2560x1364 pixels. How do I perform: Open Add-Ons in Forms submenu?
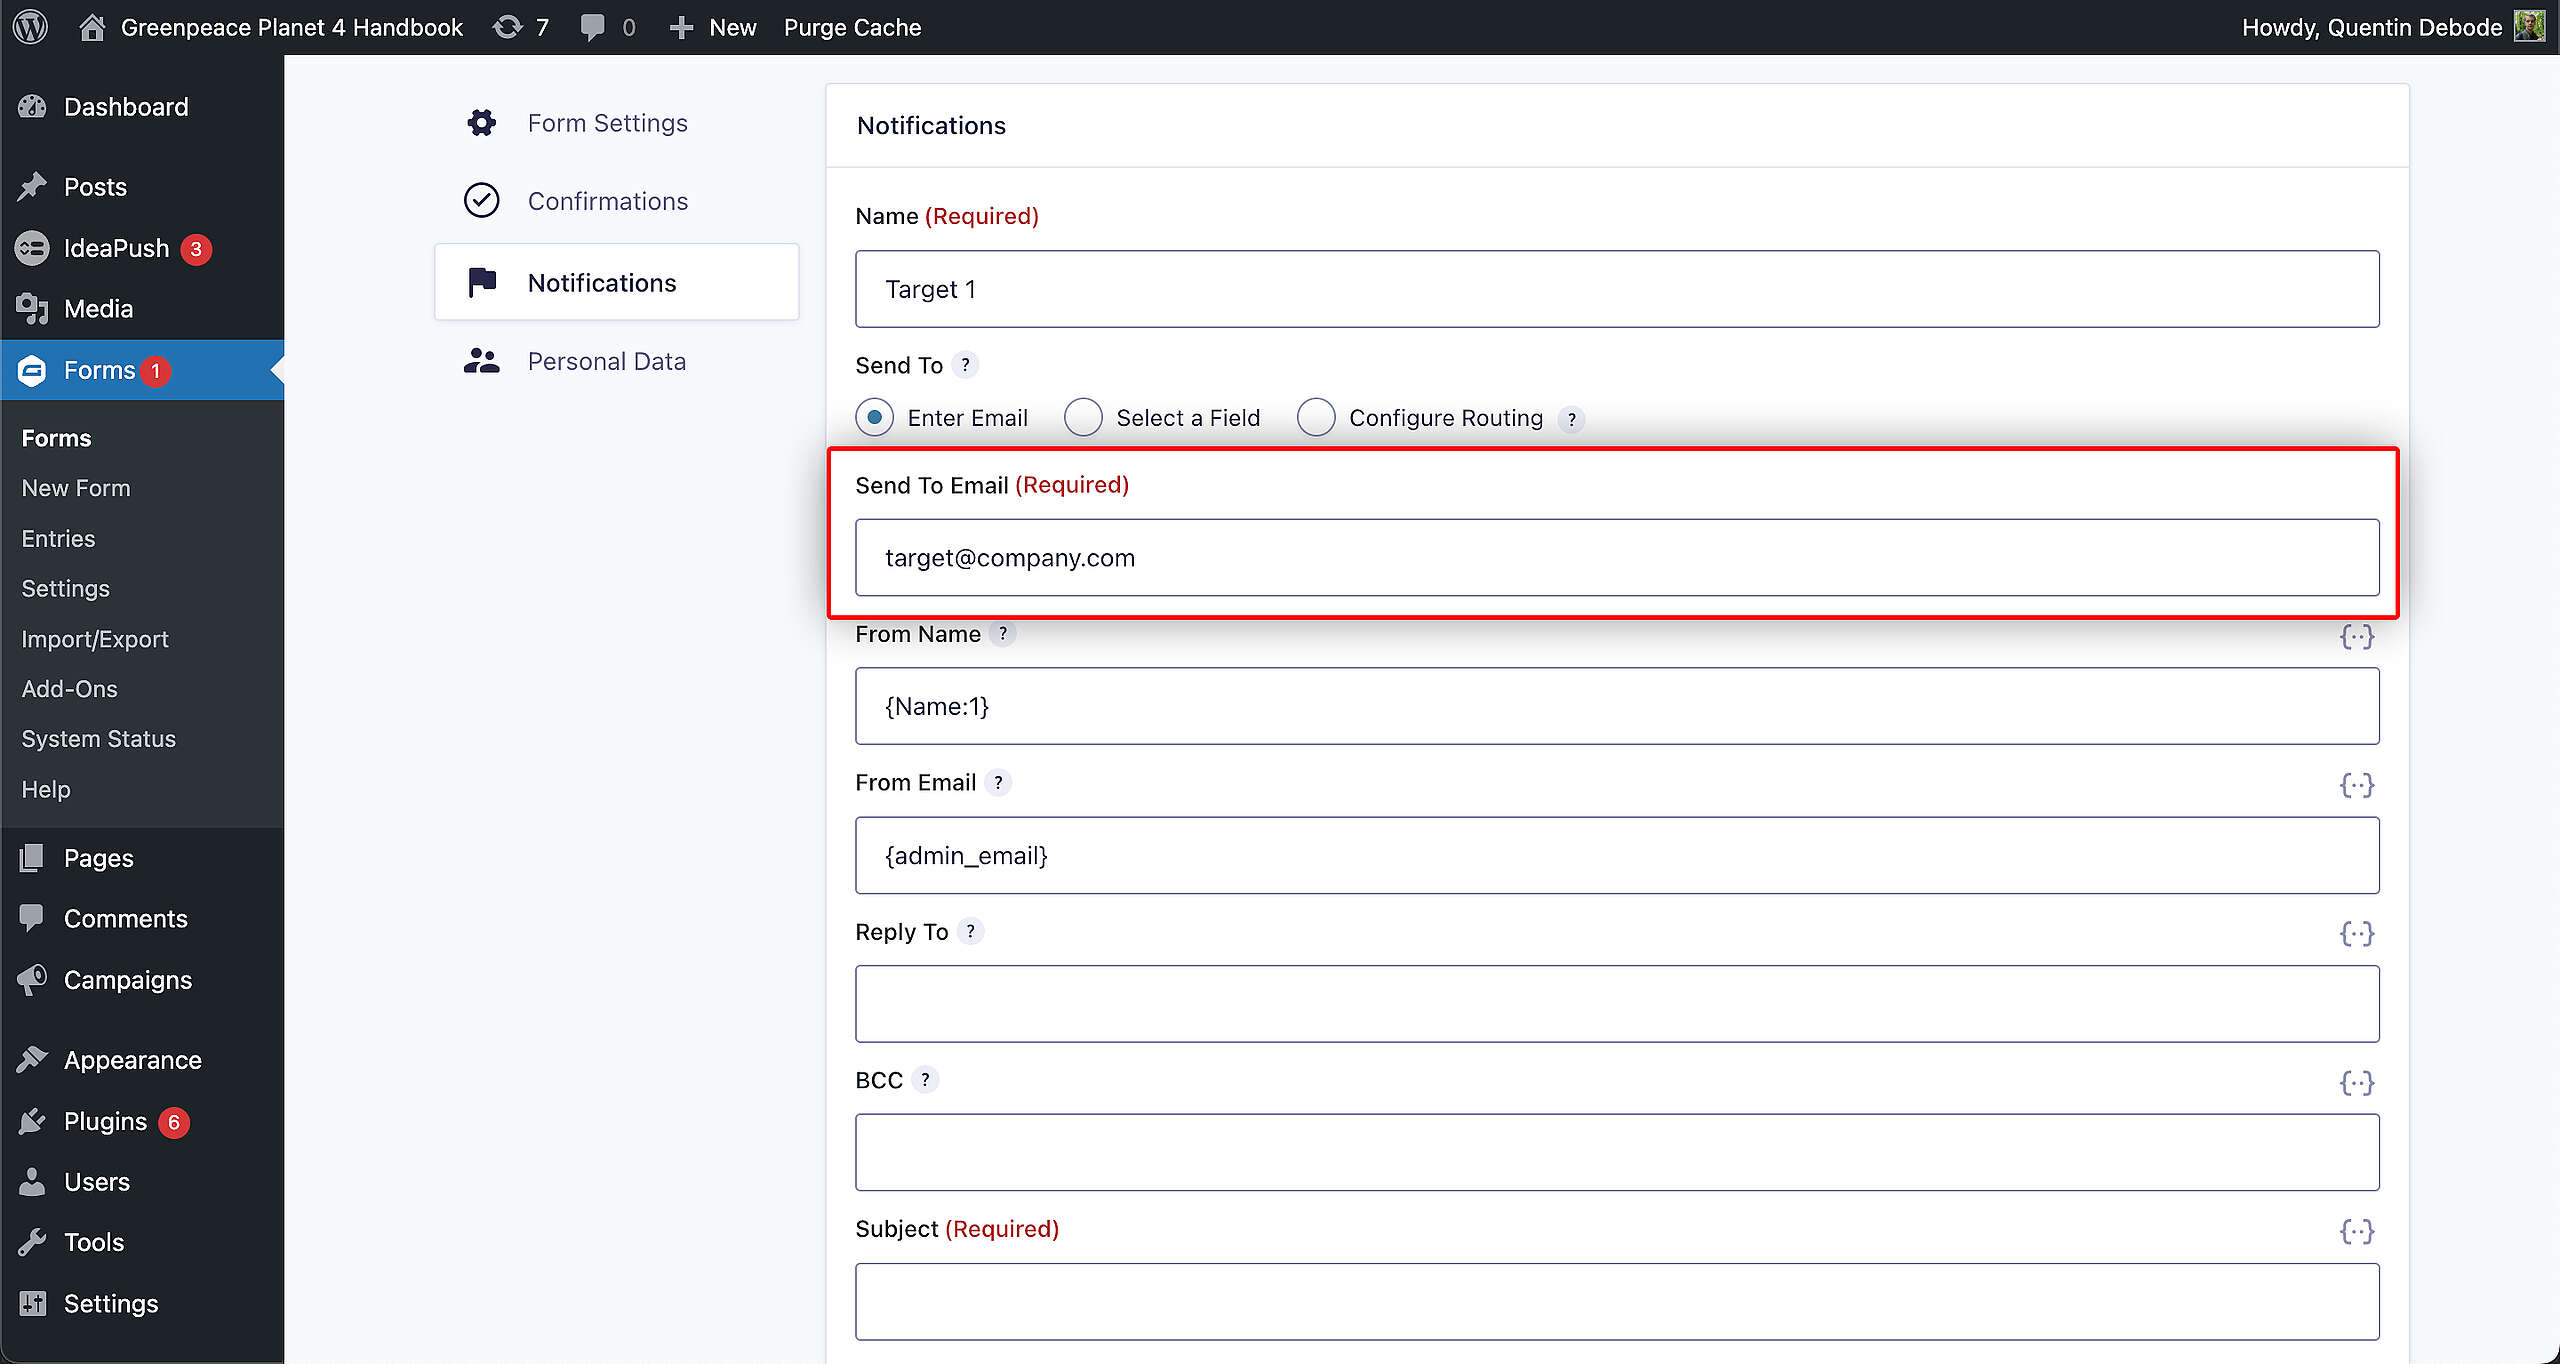pyautogui.click(x=69, y=689)
